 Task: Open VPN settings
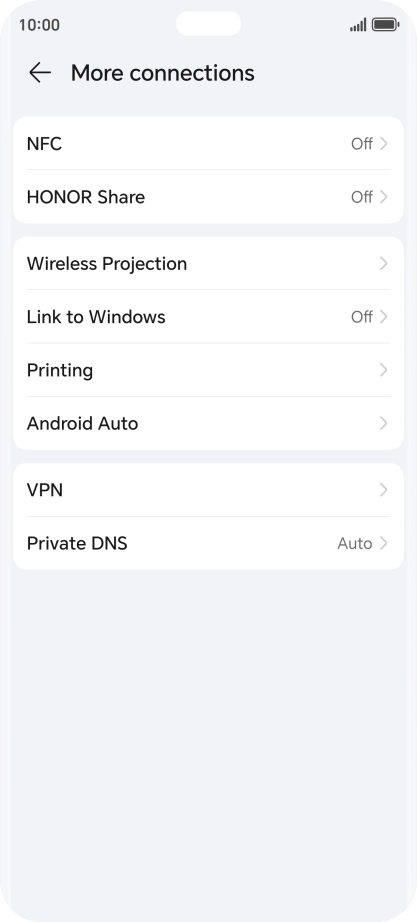pyautogui.click(x=208, y=490)
